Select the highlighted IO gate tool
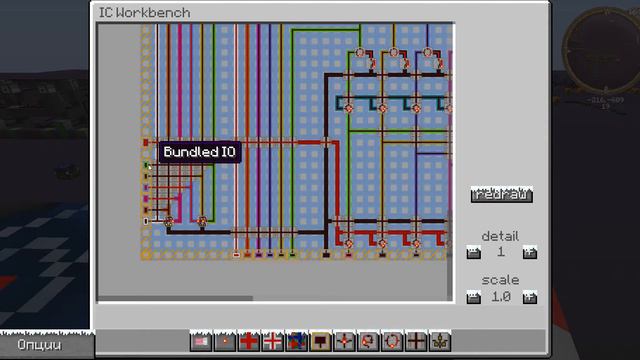The width and height of the screenshot is (640, 360). [320, 341]
